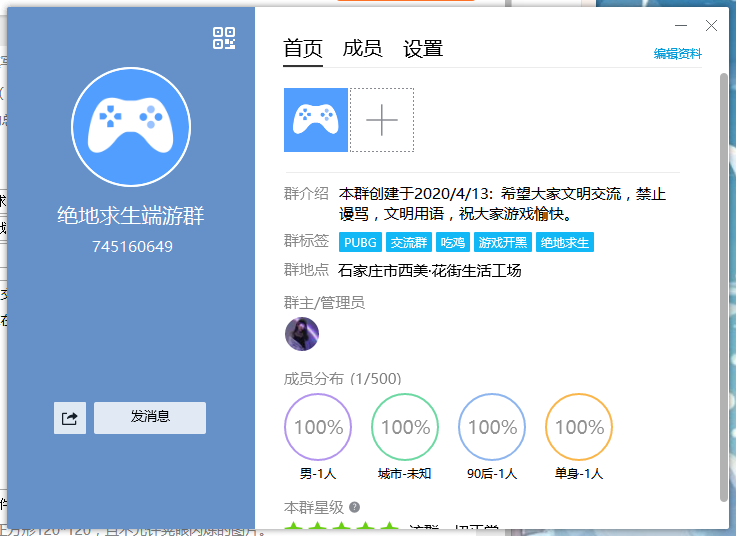Image resolution: width=736 pixels, height=536 pixels.
Task: Click the group number 745160649
Action: (x=132, y=246)
